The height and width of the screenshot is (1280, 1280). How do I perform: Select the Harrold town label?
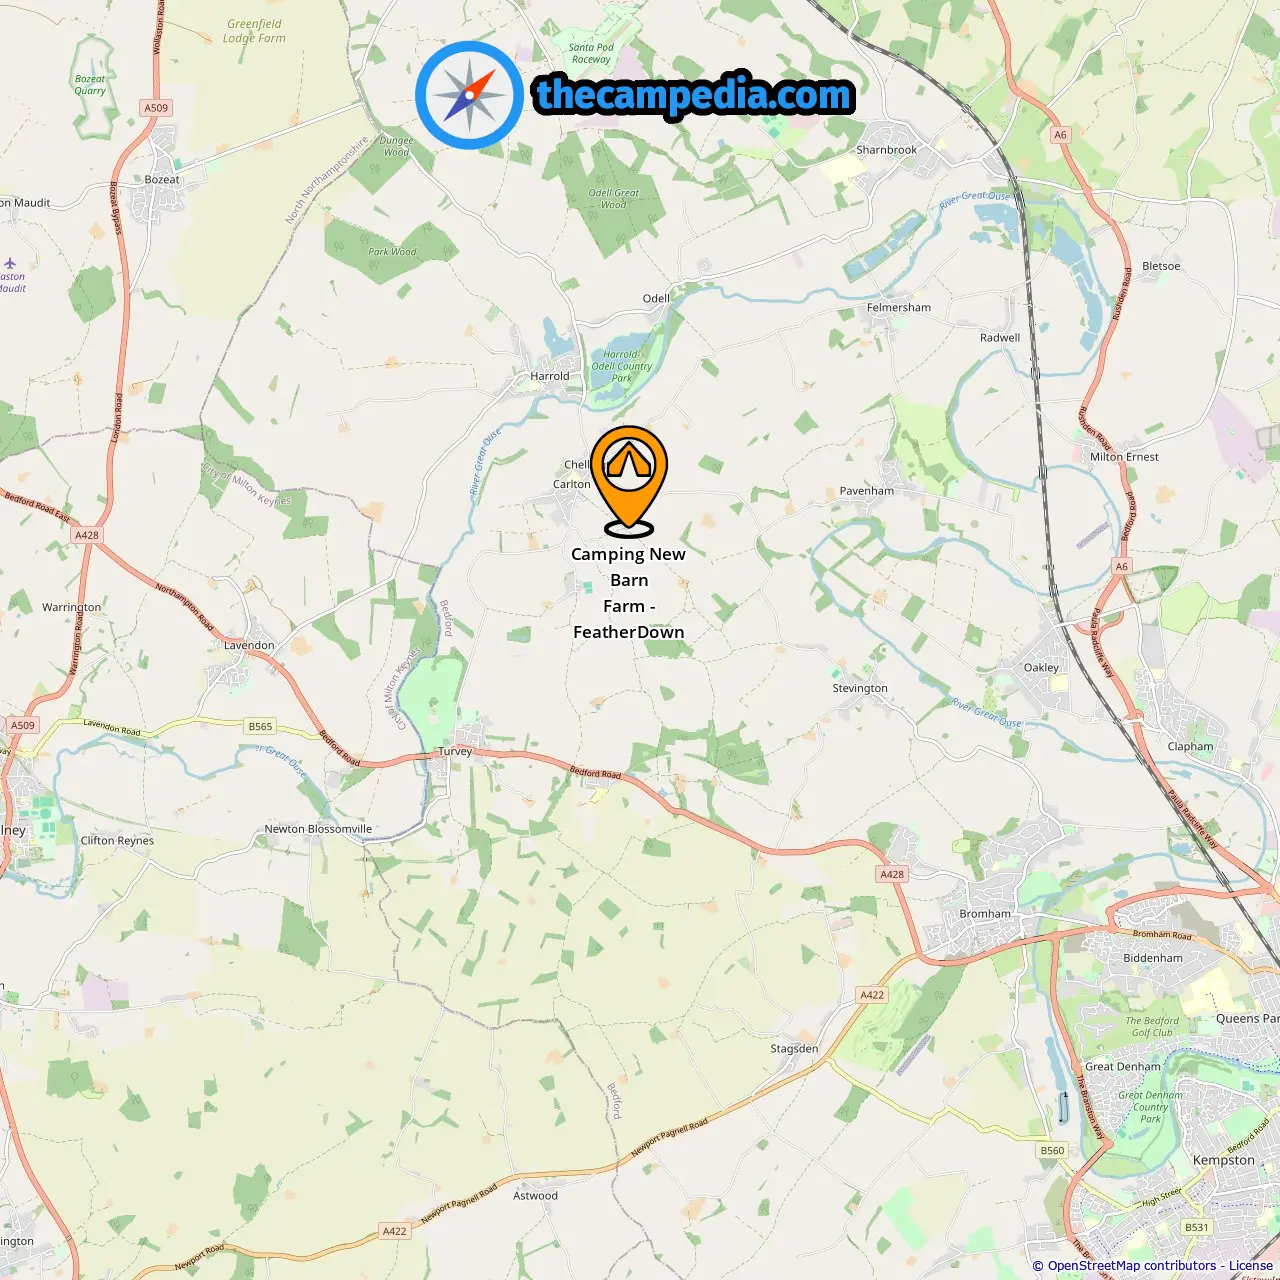[550, 377]
